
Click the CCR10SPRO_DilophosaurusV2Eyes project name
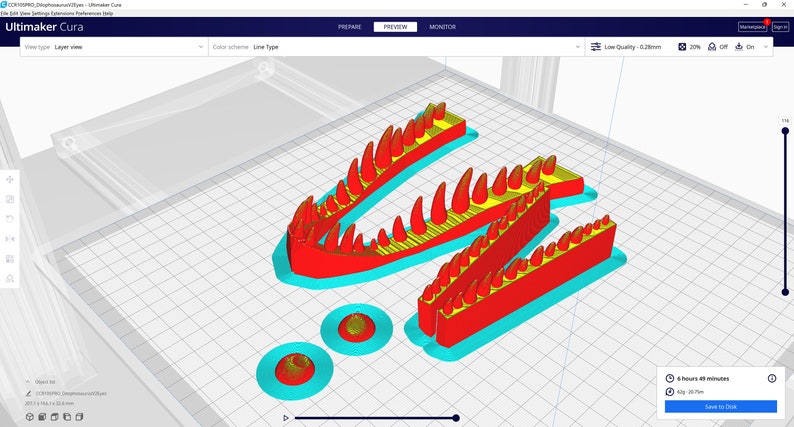point(71,393)
